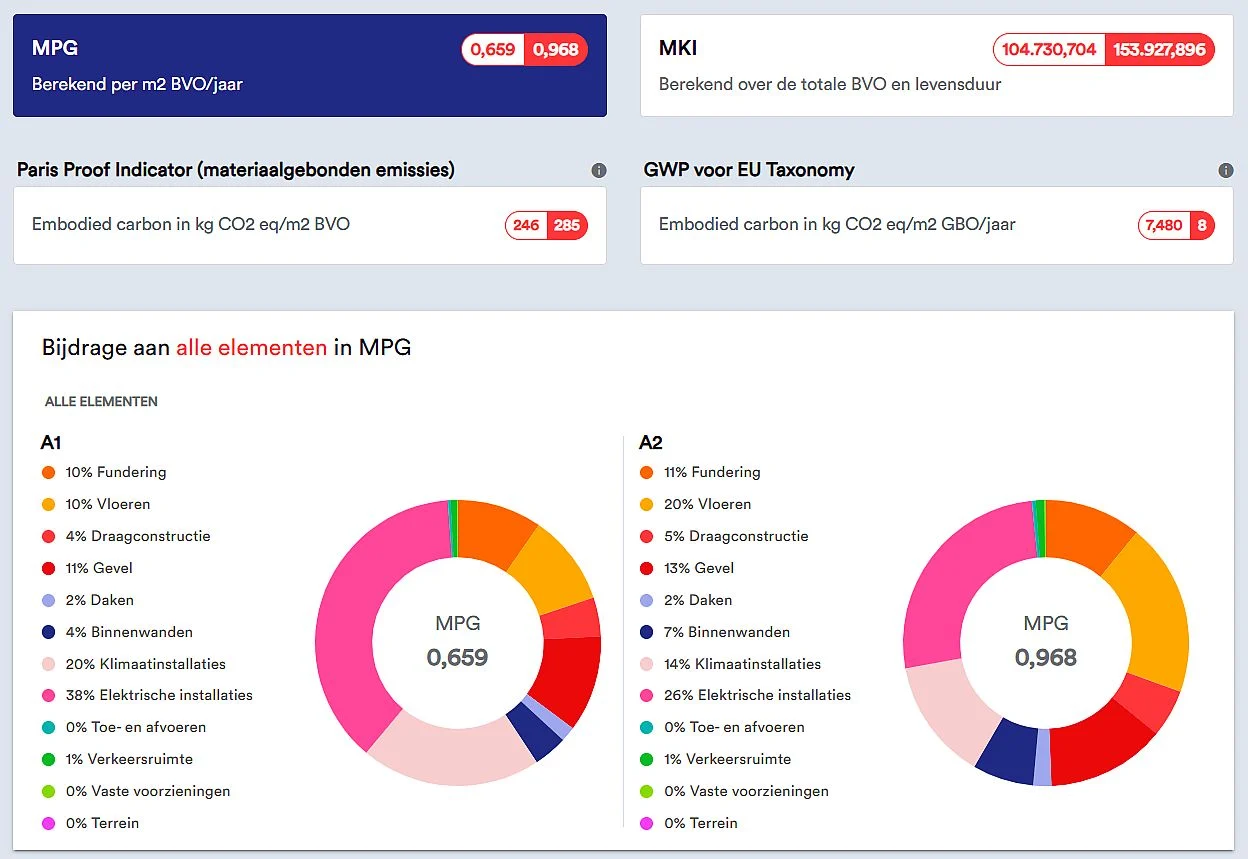
Task: Click the GWP 7,480 value badge
Action: point(1164,225)
